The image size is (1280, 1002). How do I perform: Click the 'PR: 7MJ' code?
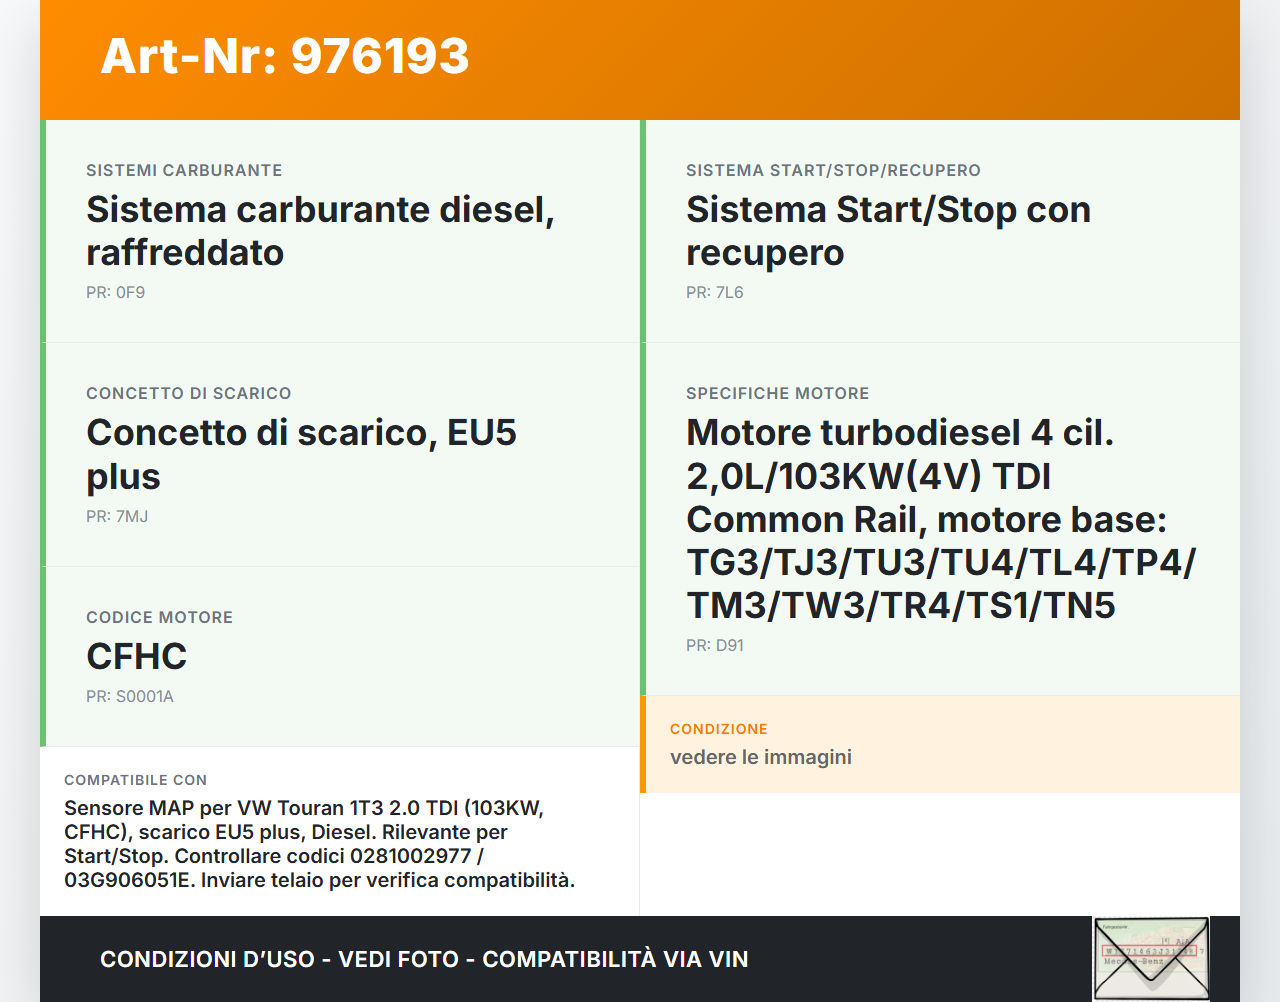click(x=117, y=517)
